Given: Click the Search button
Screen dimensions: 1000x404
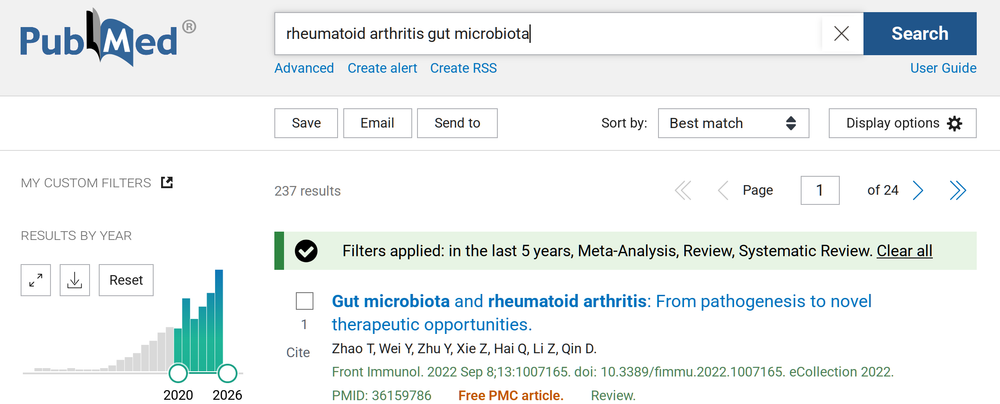Looking at the screenshot, I should tap(919, 34).
